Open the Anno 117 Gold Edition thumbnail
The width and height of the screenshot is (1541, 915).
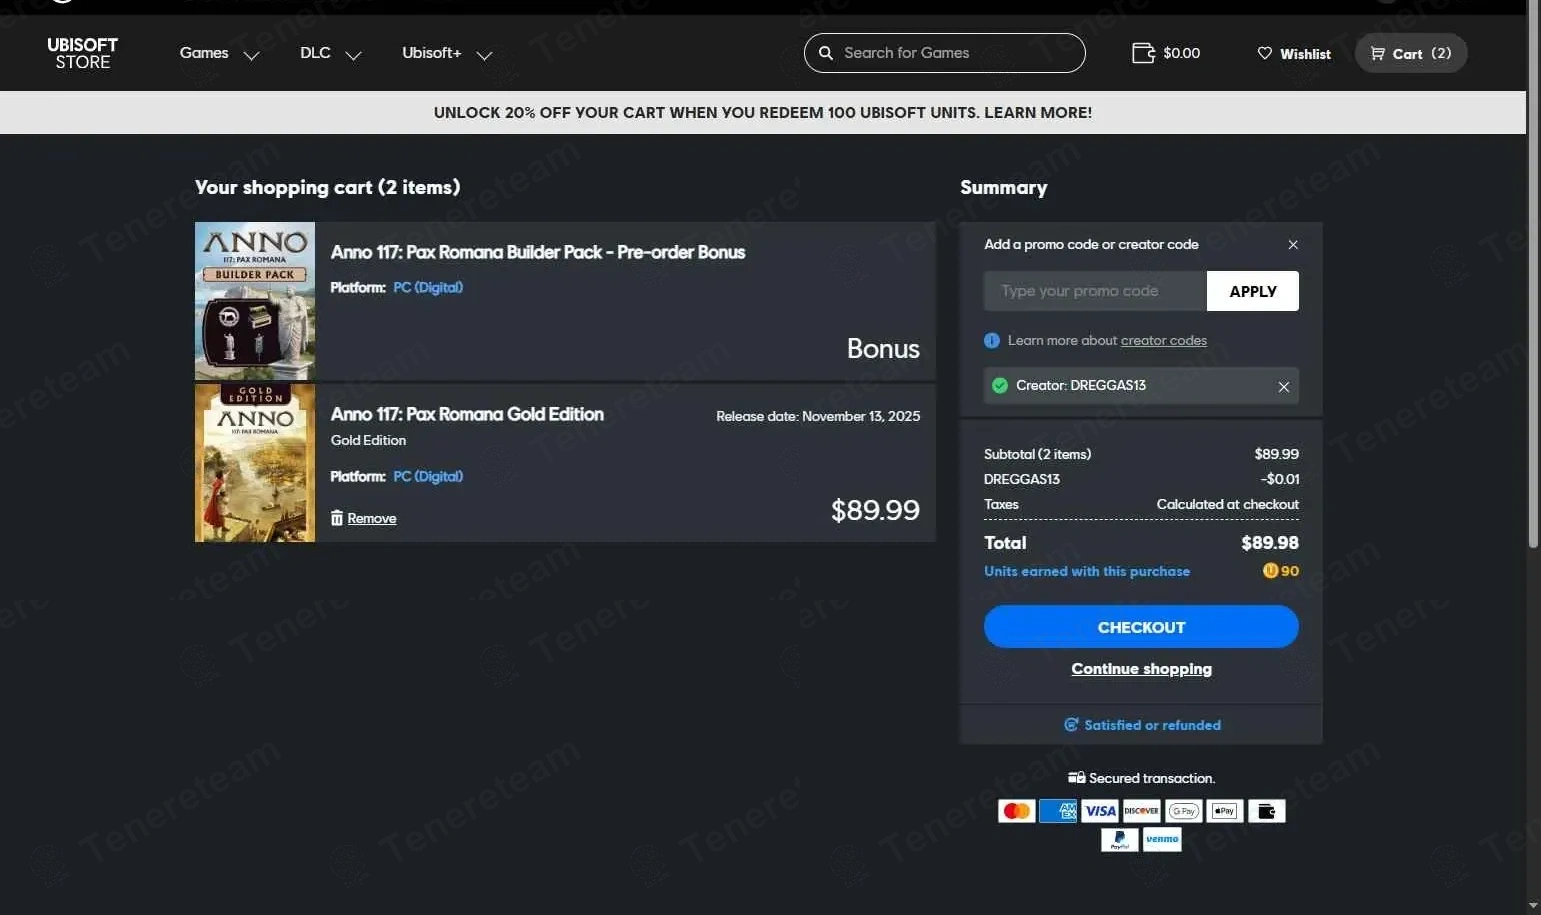(255, 463)
